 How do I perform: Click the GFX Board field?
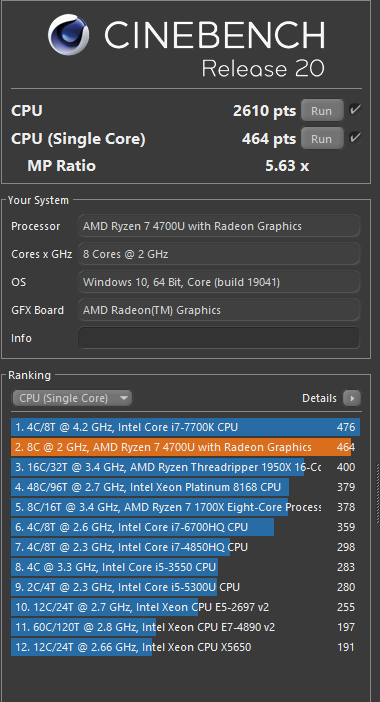[219, 310]
